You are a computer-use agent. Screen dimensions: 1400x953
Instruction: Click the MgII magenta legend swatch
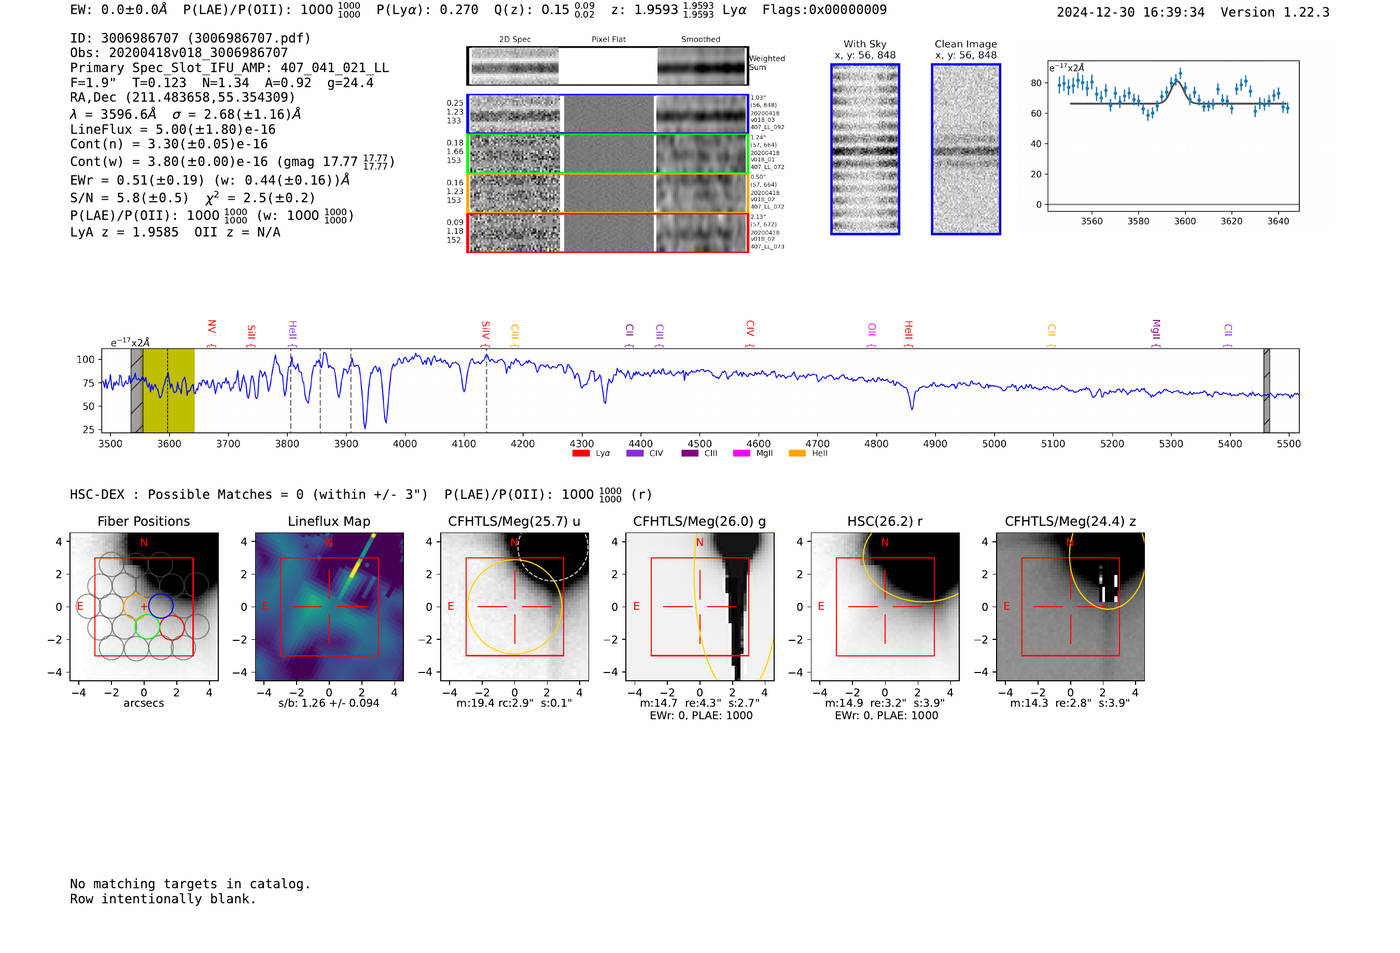(741, 453)
